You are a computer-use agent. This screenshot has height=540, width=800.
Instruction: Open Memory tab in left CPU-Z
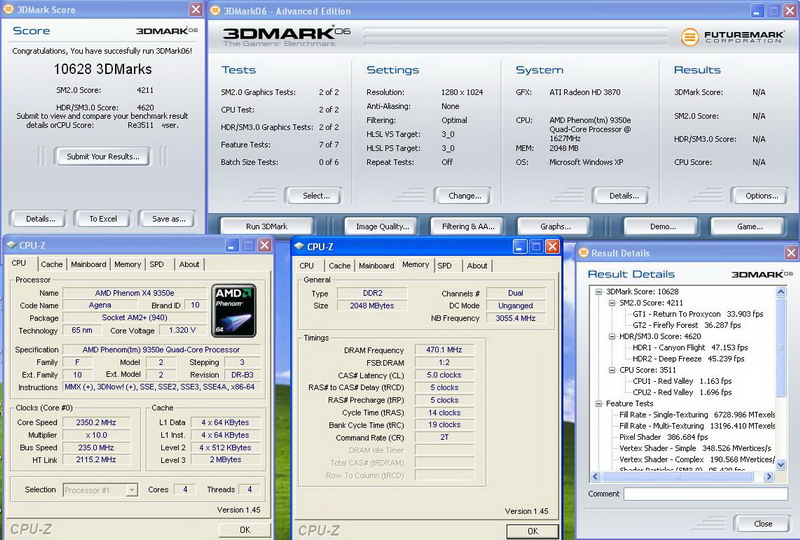[x=128, y=264]
